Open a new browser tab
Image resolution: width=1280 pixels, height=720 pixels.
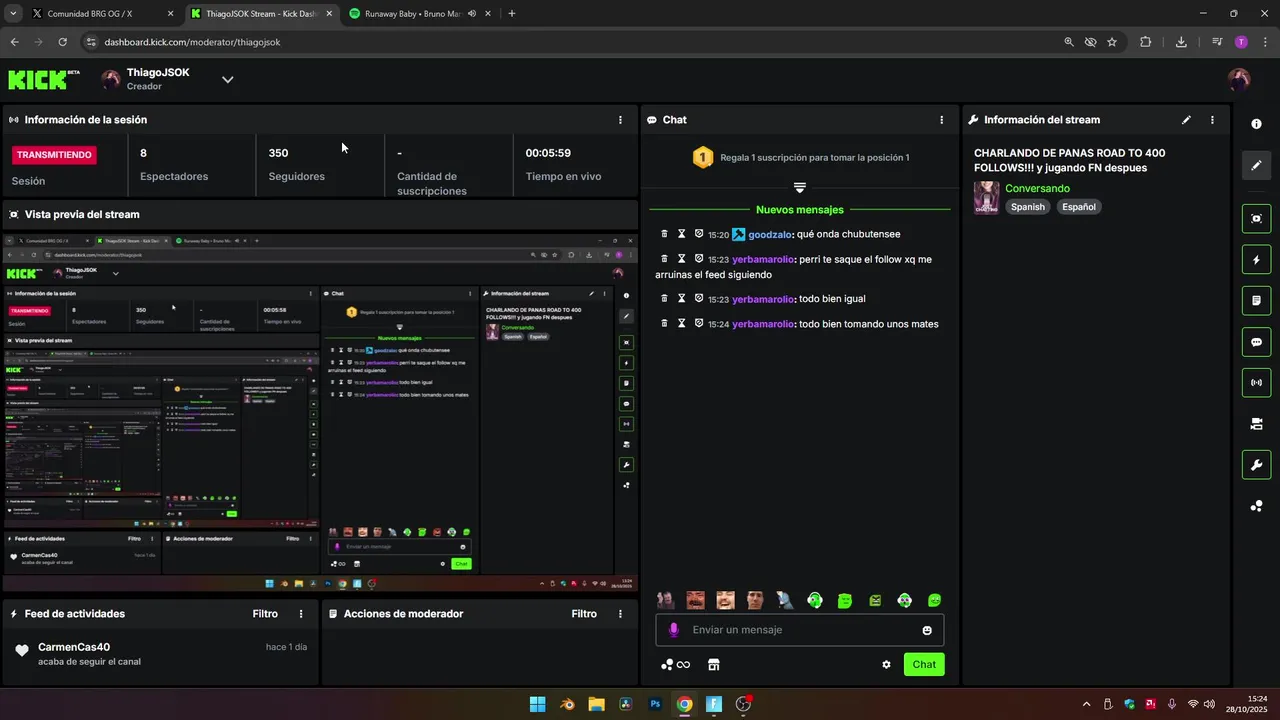pos(512,14)
